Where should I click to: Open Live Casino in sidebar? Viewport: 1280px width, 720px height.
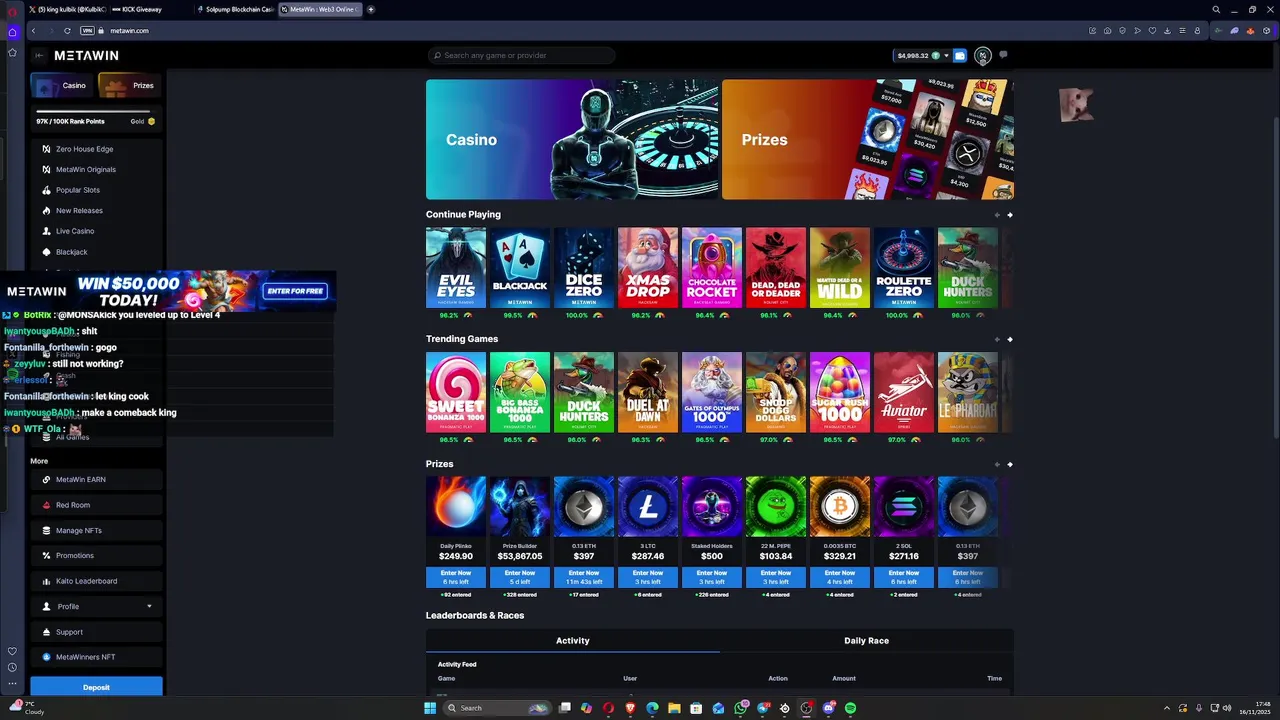[96, 231]
